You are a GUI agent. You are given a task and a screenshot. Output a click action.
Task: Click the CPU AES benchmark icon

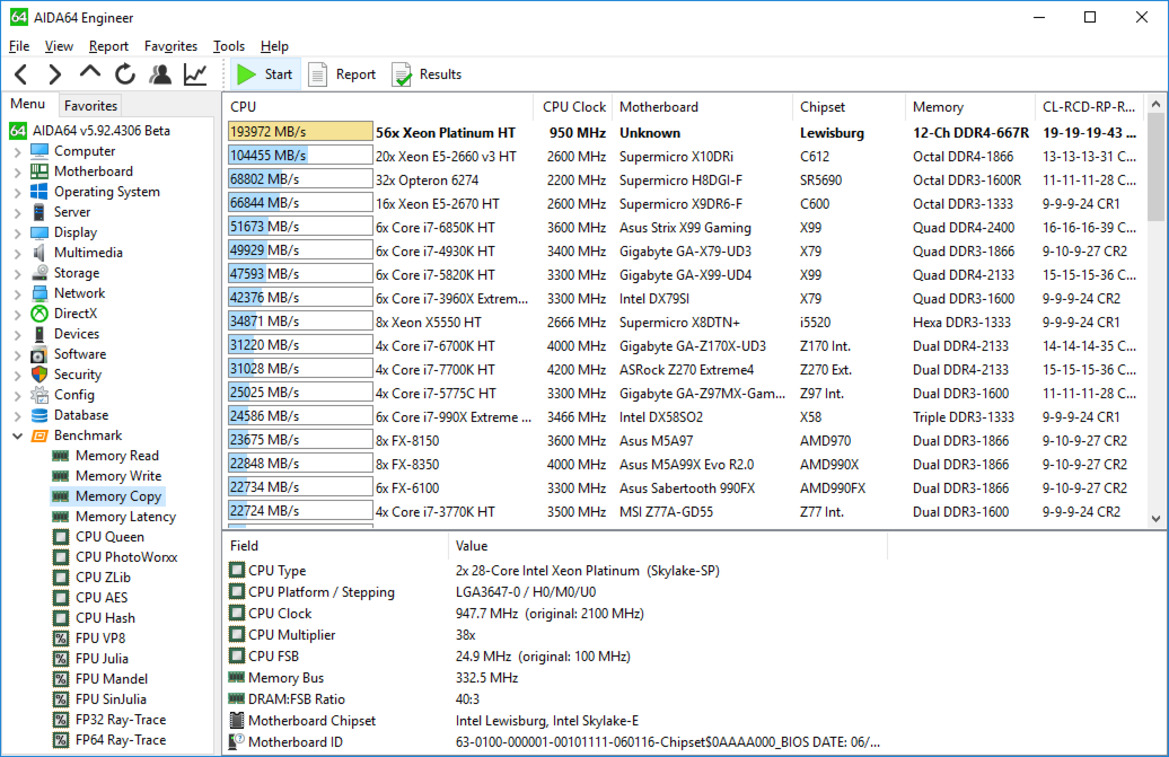tap(61, 597)
